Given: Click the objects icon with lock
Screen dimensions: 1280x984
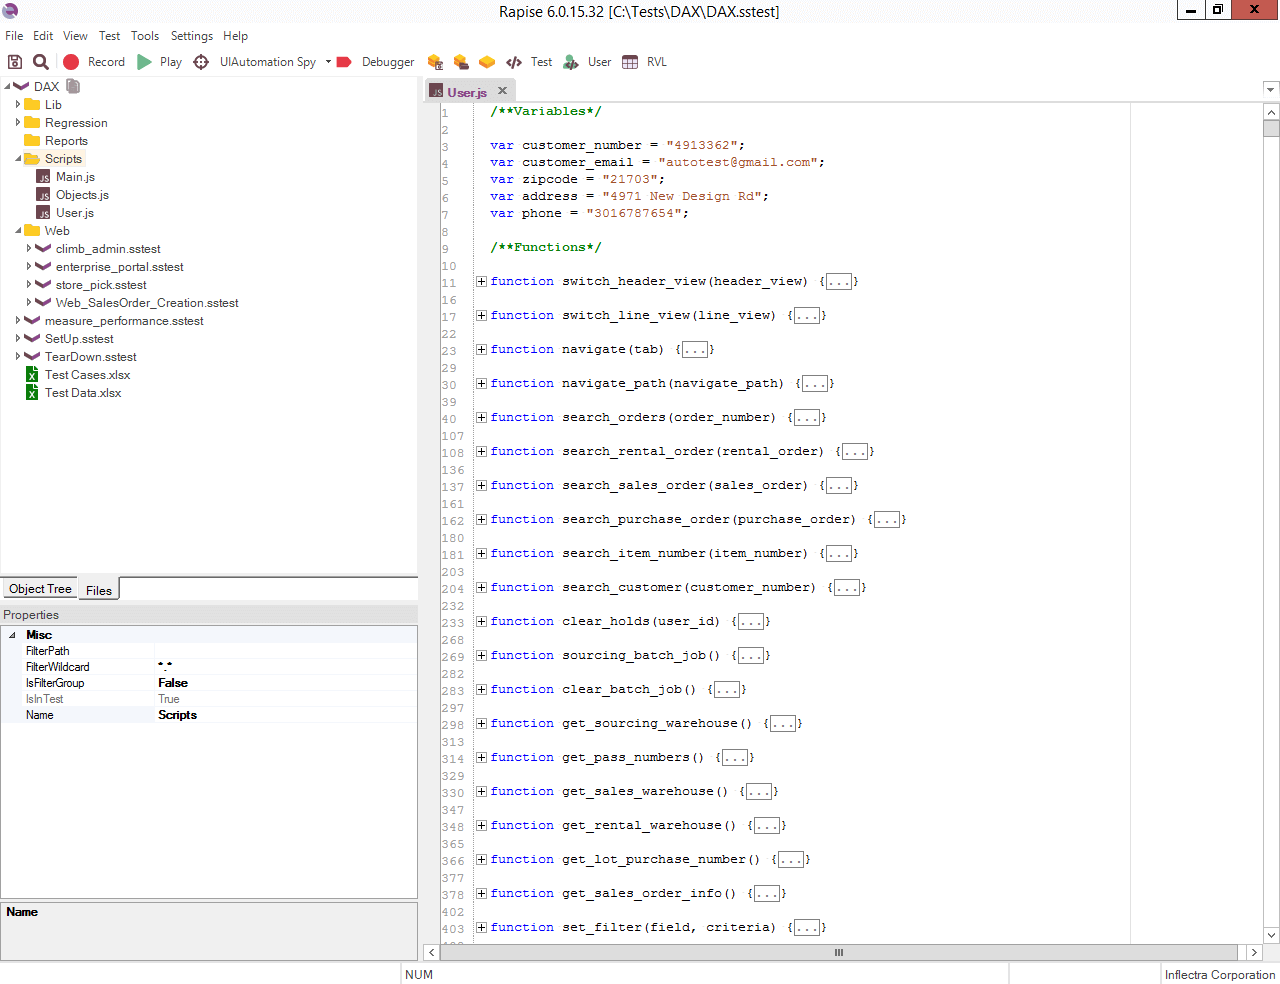Looking at the screenshot, I should point(435,62).
